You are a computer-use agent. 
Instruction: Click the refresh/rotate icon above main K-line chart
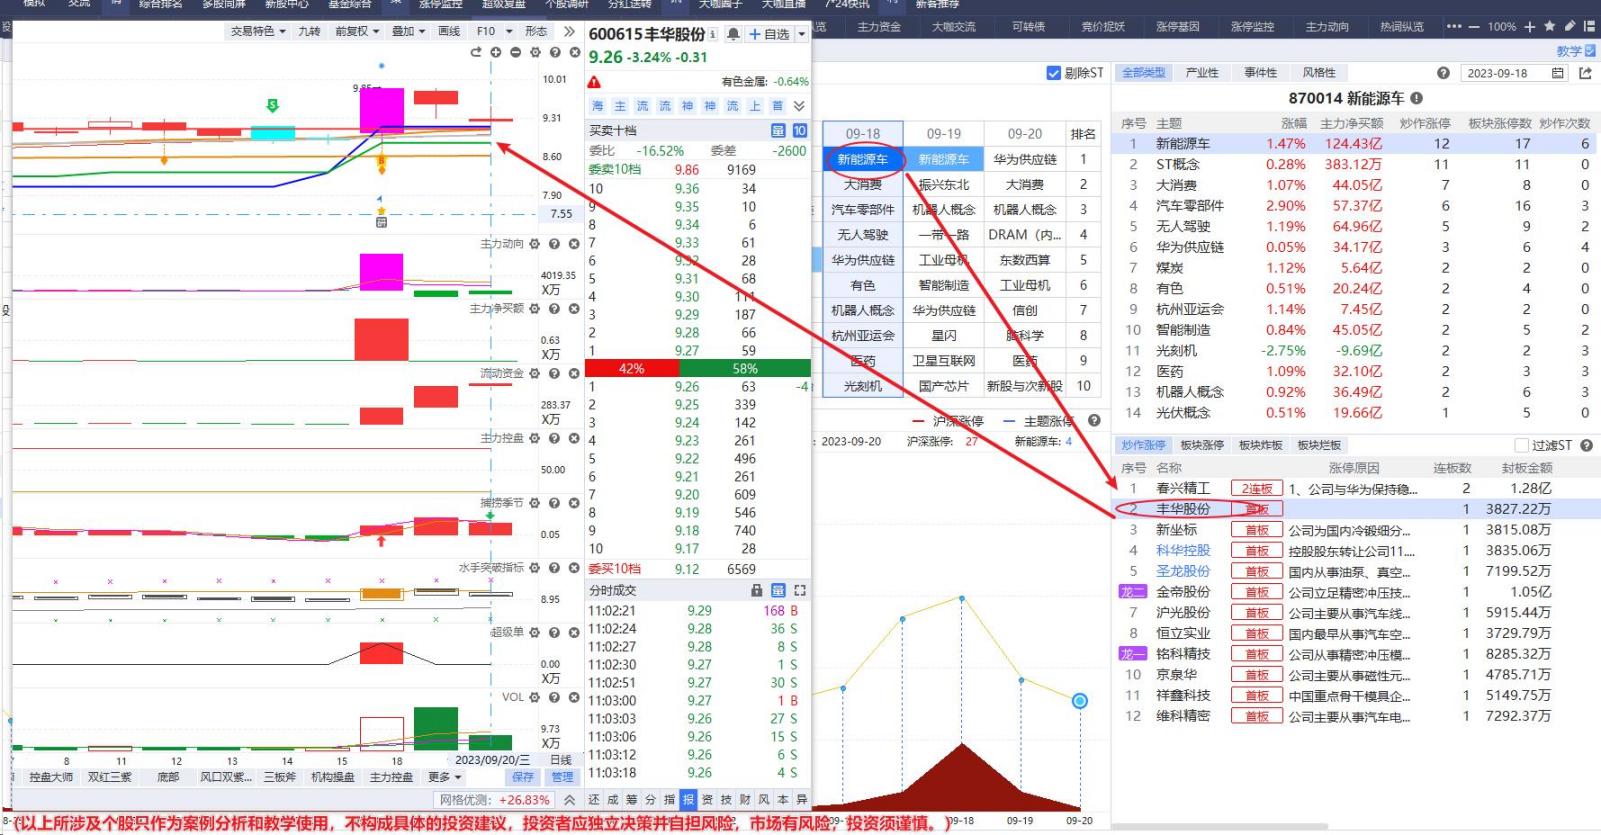(x=476, y=52)
